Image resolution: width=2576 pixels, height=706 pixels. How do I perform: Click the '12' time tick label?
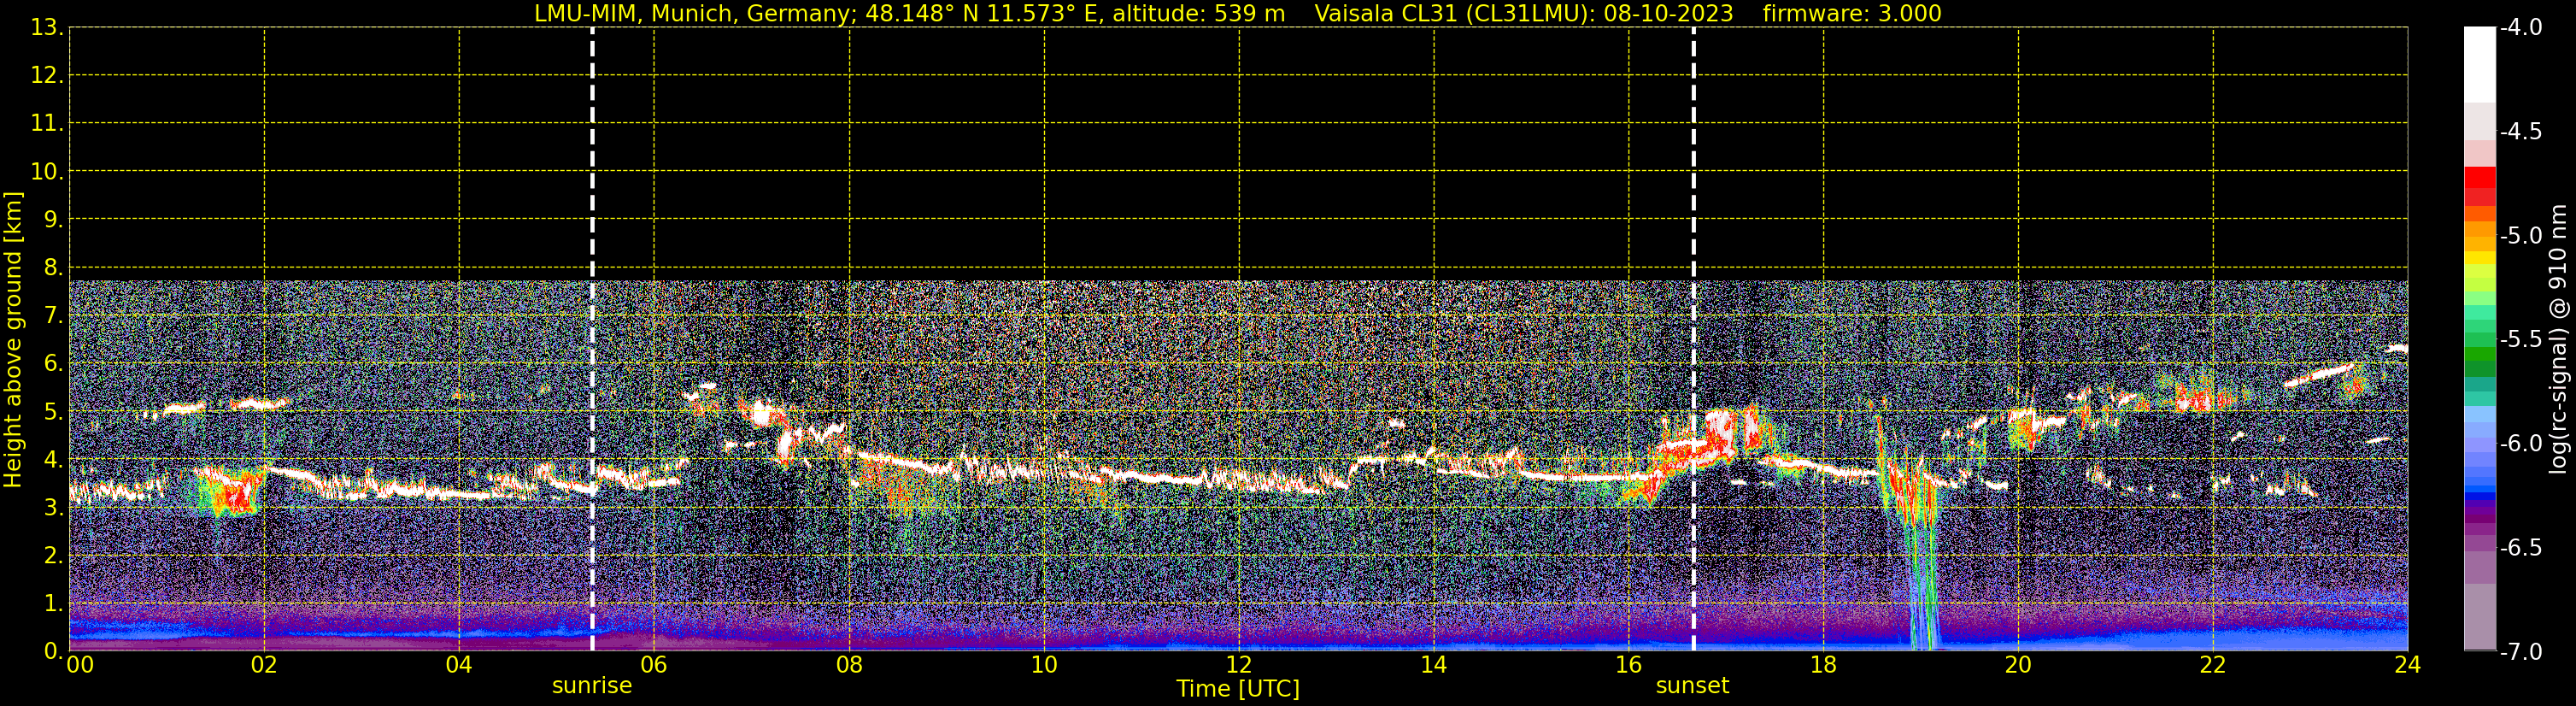coord(1239,665)
